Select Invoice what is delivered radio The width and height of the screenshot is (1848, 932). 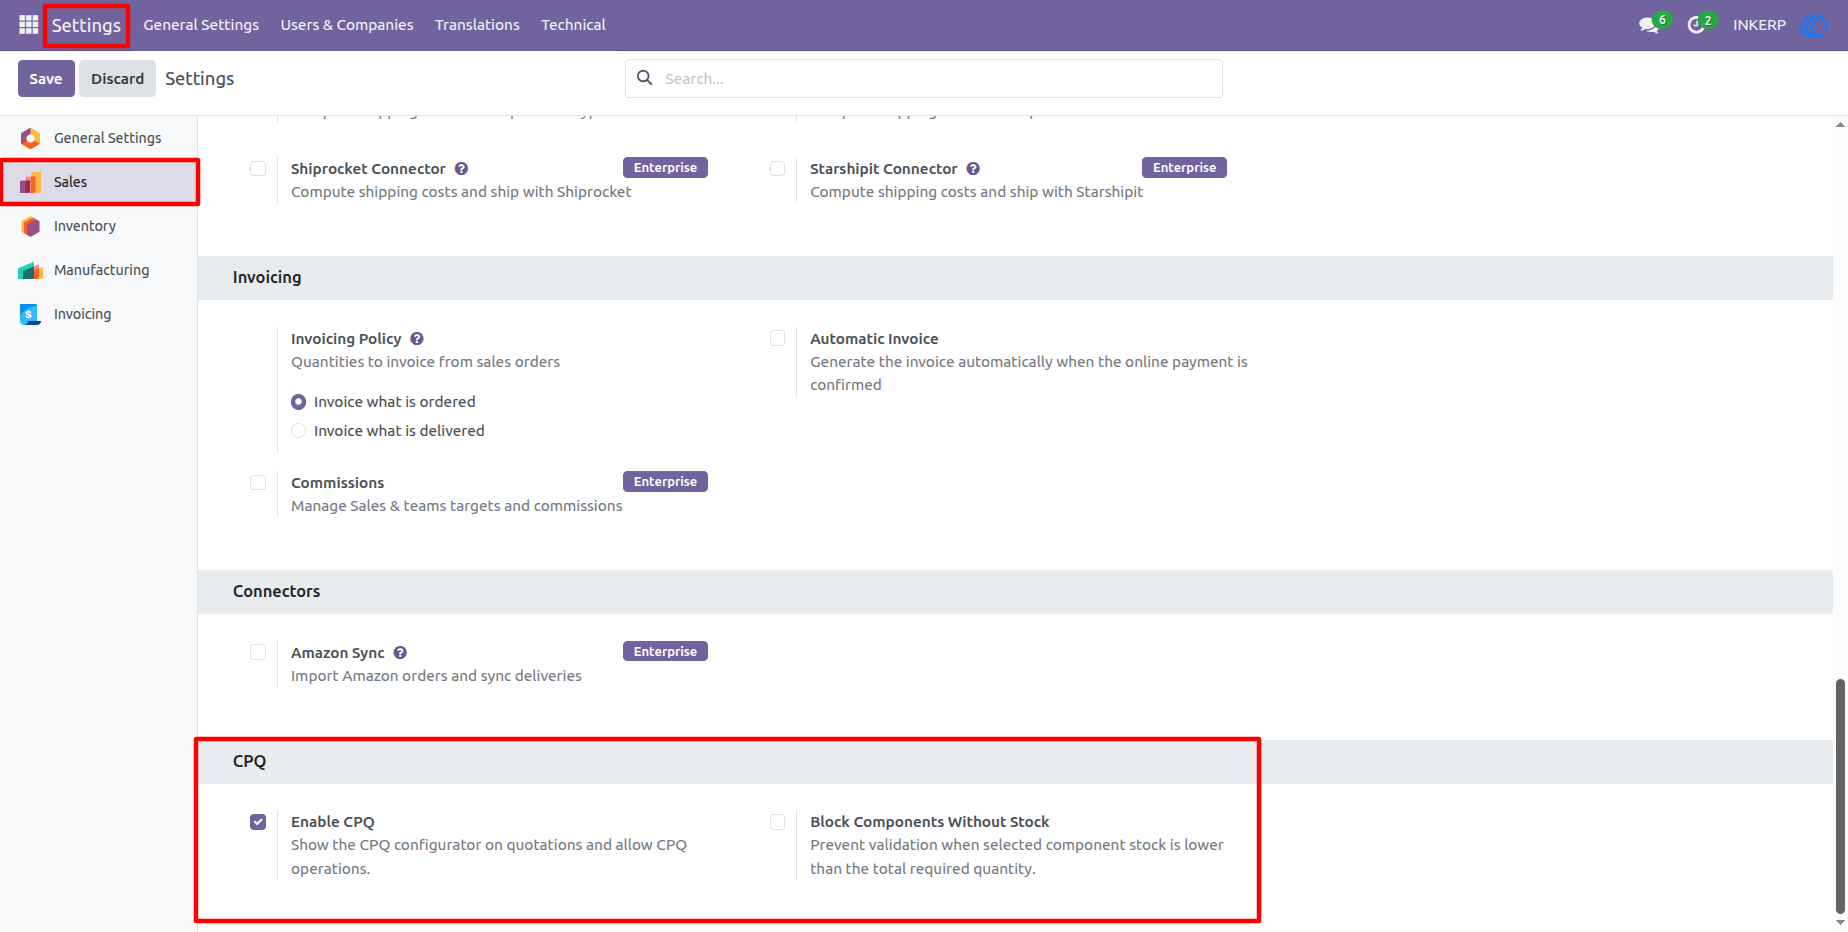tap(298, 431)
